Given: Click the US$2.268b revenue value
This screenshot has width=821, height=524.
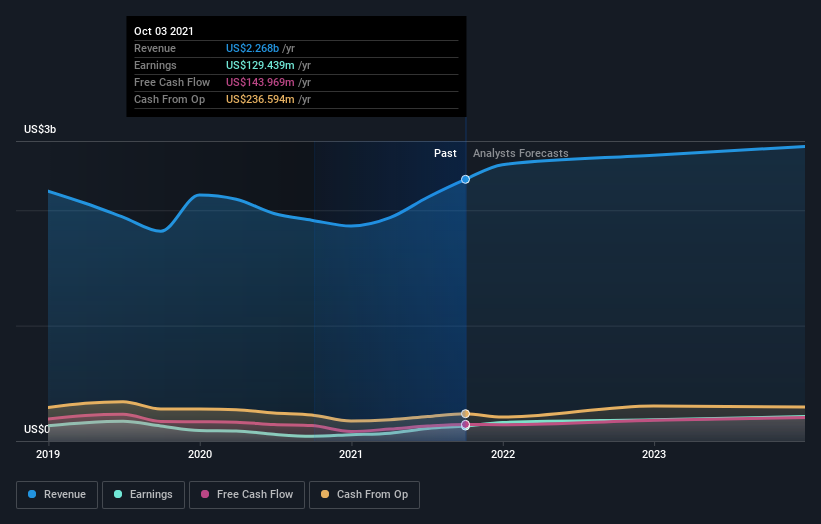Looking at the screenshot, I should click(252, 48).
